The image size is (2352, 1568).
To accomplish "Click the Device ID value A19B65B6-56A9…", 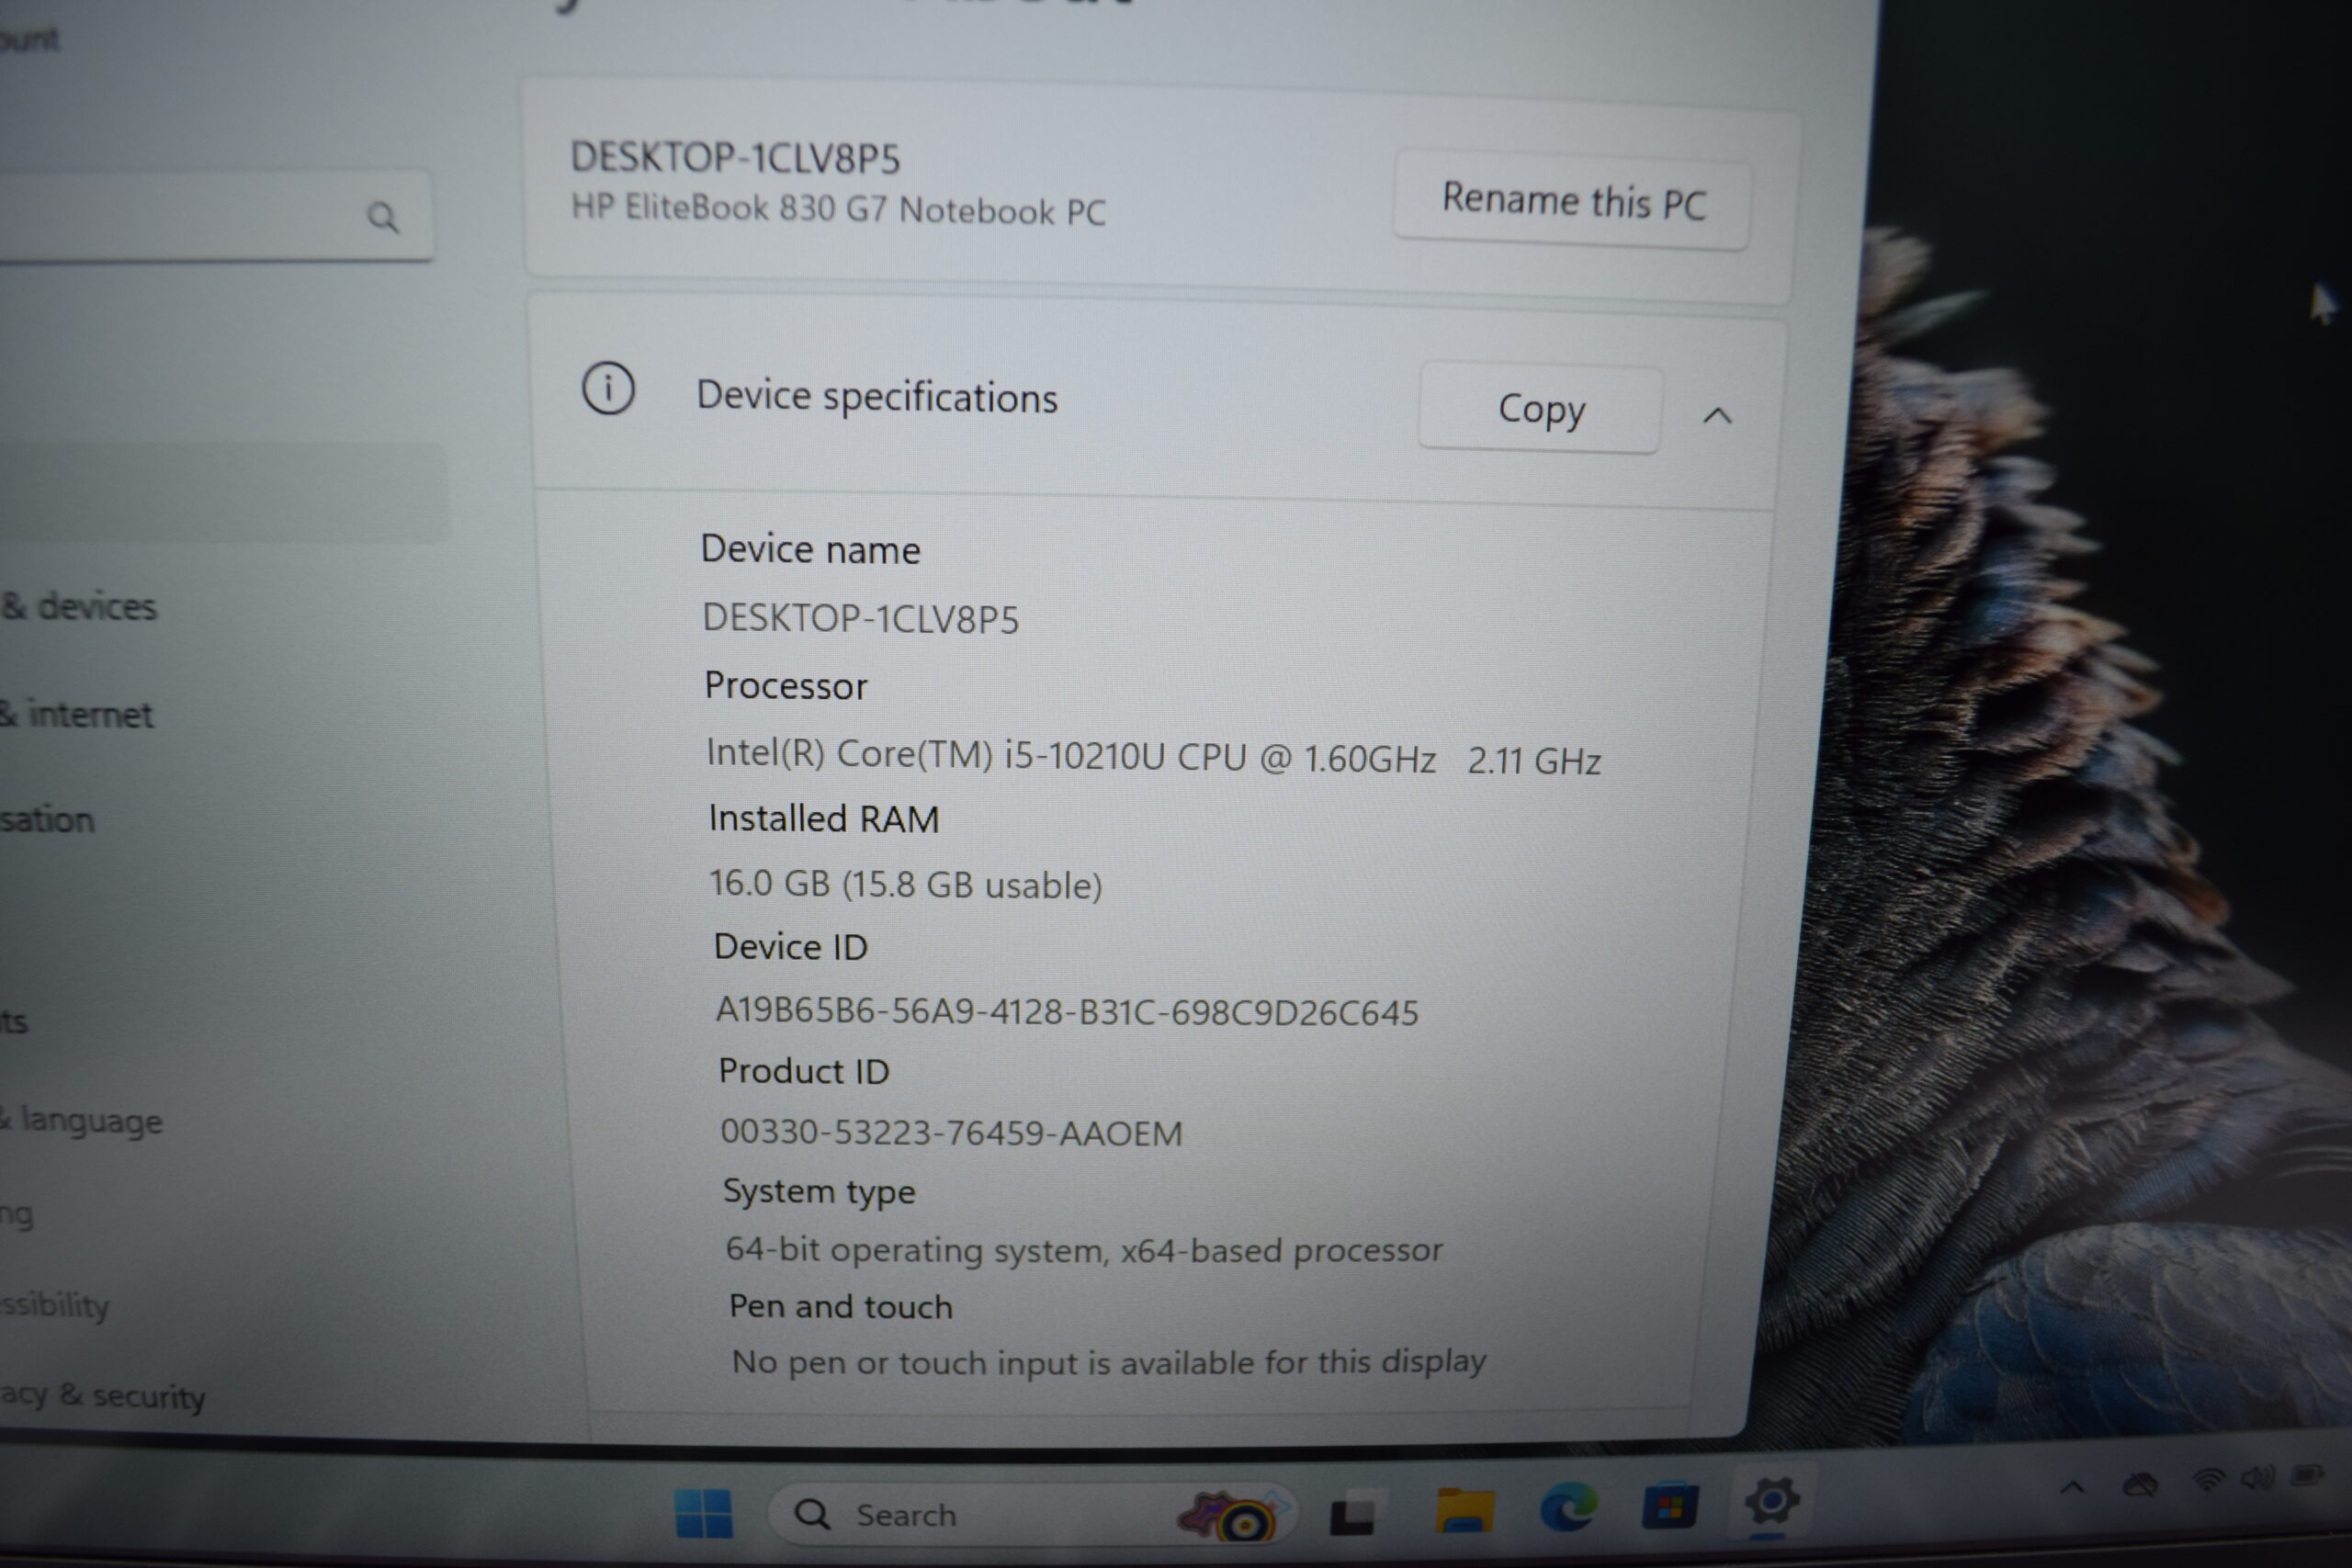I will coord(1066,1011).
